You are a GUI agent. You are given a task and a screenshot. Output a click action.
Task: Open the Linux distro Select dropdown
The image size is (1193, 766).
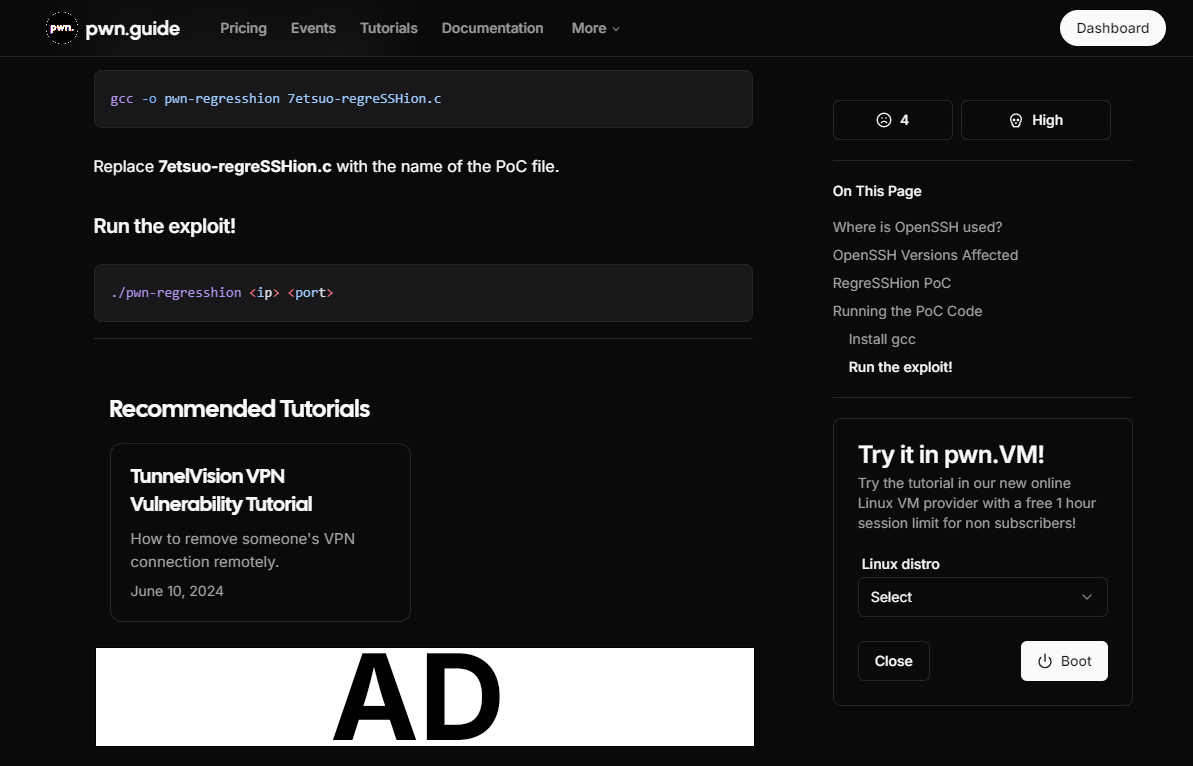[x=981, y=597]
